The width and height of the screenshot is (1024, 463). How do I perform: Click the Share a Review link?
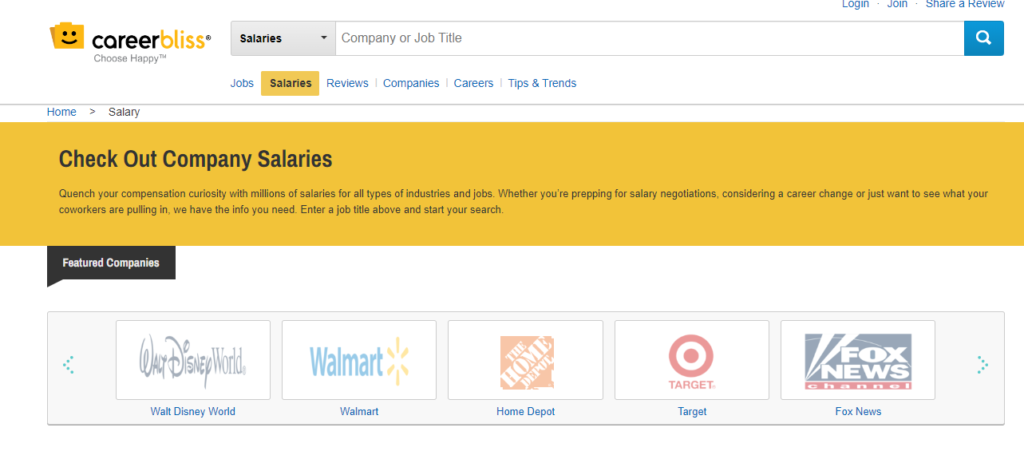pos(965,5)
